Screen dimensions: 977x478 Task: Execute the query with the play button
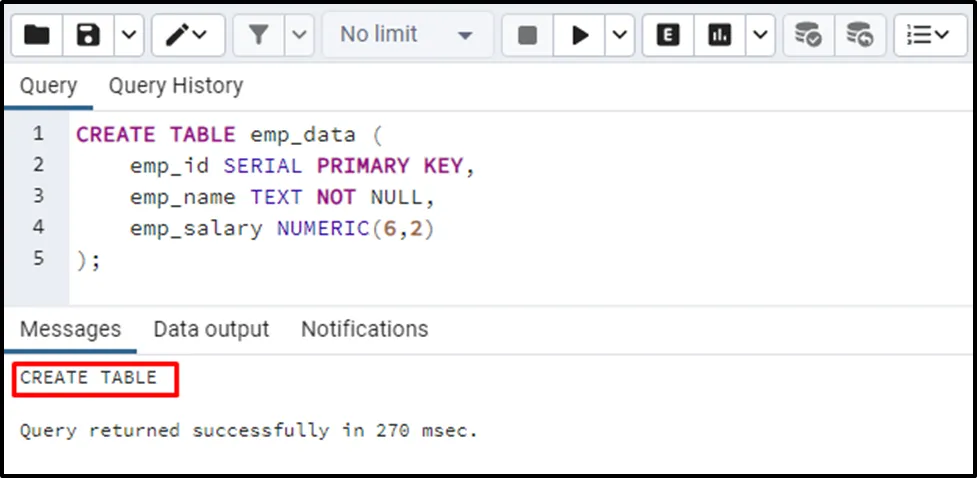tap(580, 35)
